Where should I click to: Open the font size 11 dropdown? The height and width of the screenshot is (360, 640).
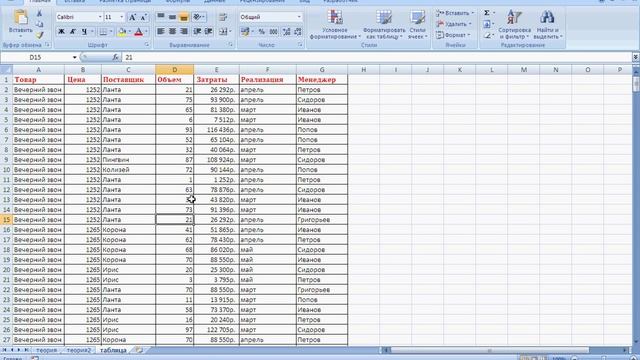pyautogui.click(x=121, y=17)
